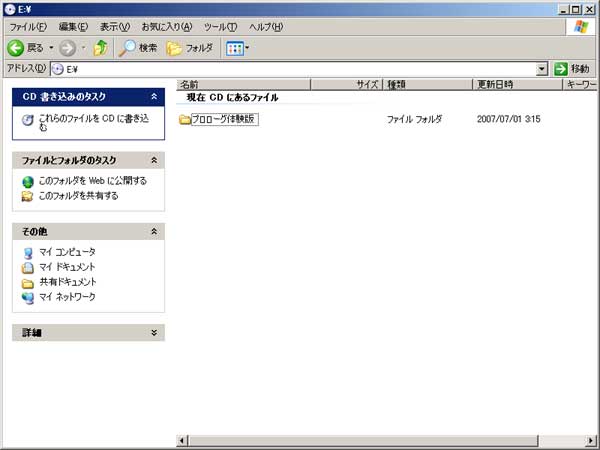Click the horizontal scrollbar track
This screenshot has height=450, width=600.
(x=562, y=440)
